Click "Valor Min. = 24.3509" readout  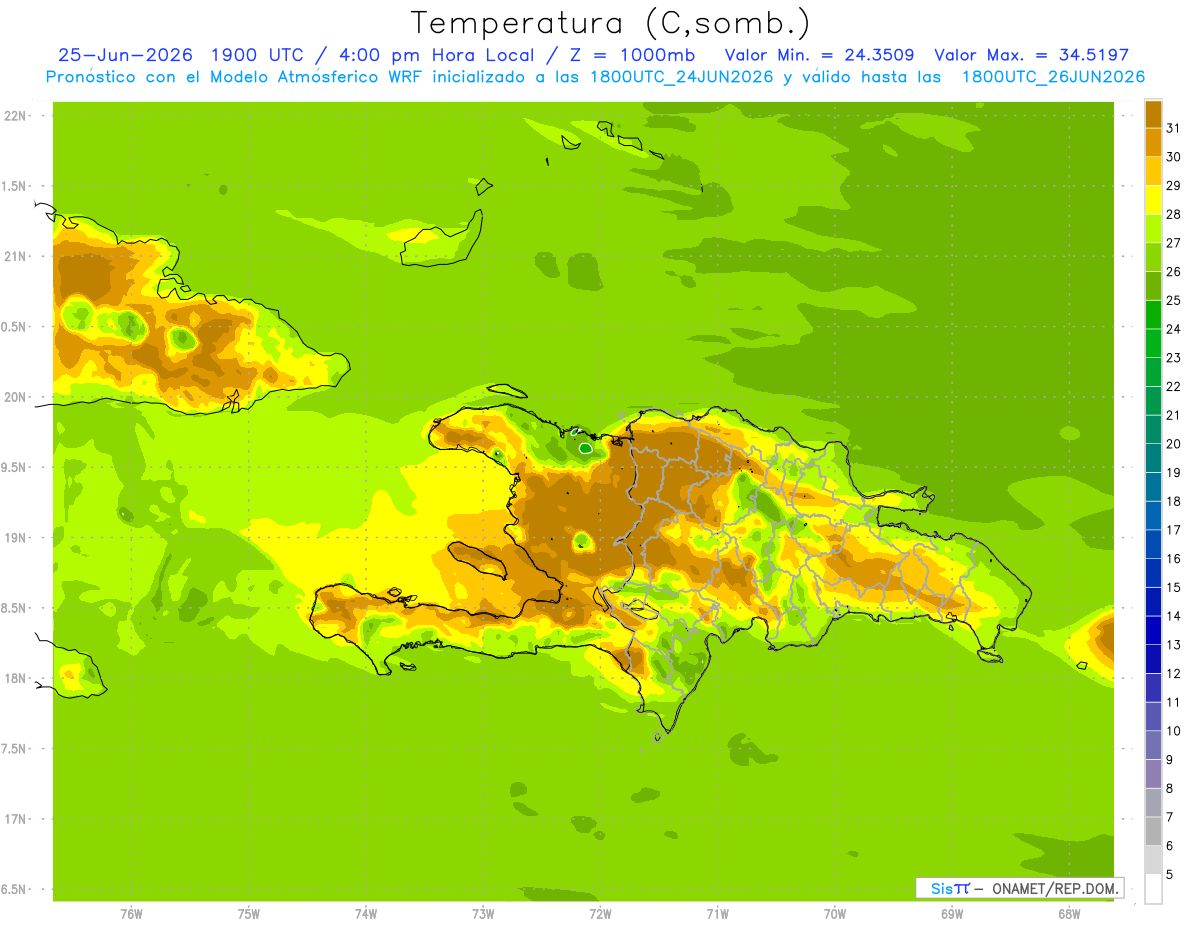[819, 55]
